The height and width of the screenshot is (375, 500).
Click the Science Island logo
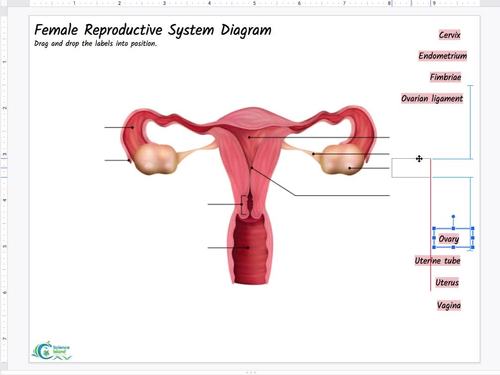[x=52, y=351]
